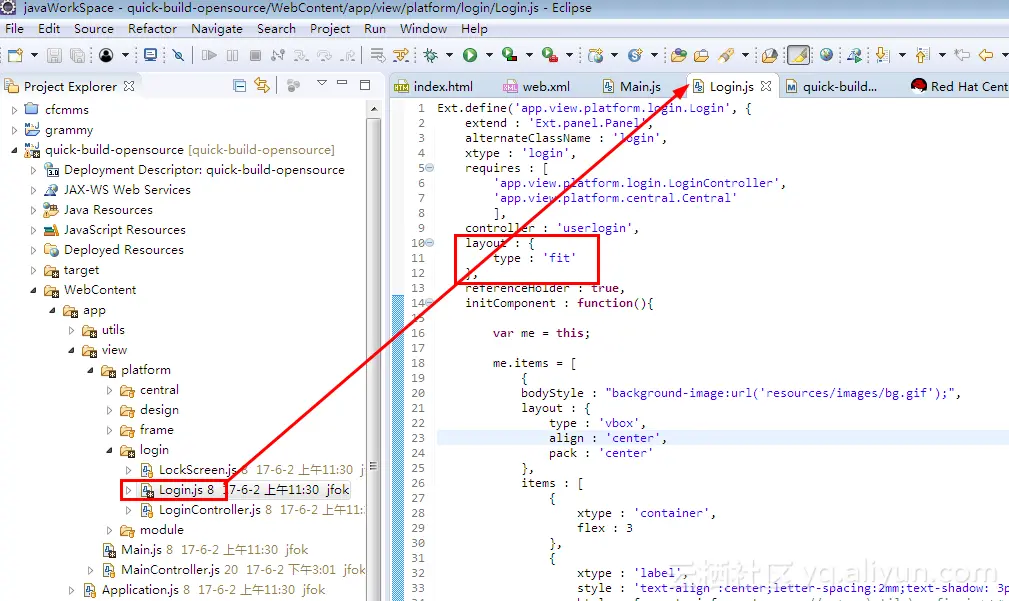Open the Project Explorer View Menu triangle
This screenshot has width=1009, height=601.
(322, 83)
